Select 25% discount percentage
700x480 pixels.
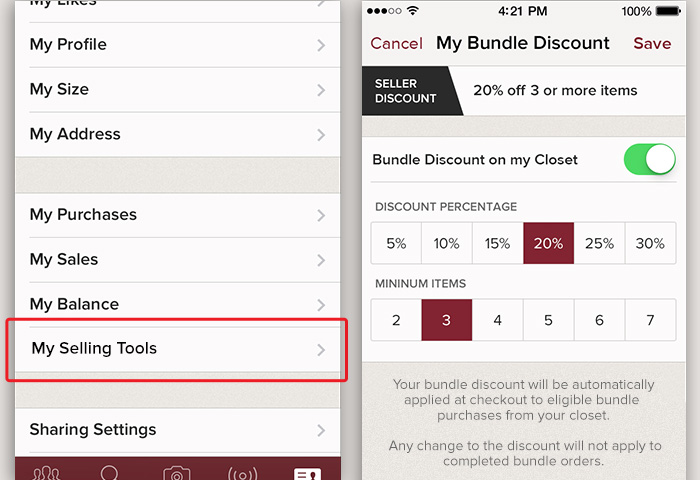pos(599,243)
